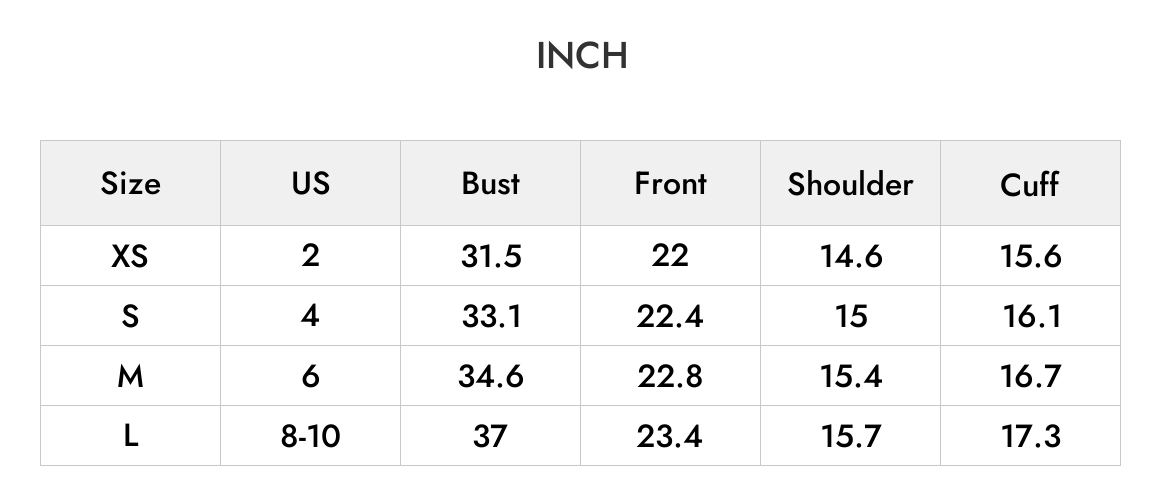Select the 34.6 bust value for M

coord(491,376)
